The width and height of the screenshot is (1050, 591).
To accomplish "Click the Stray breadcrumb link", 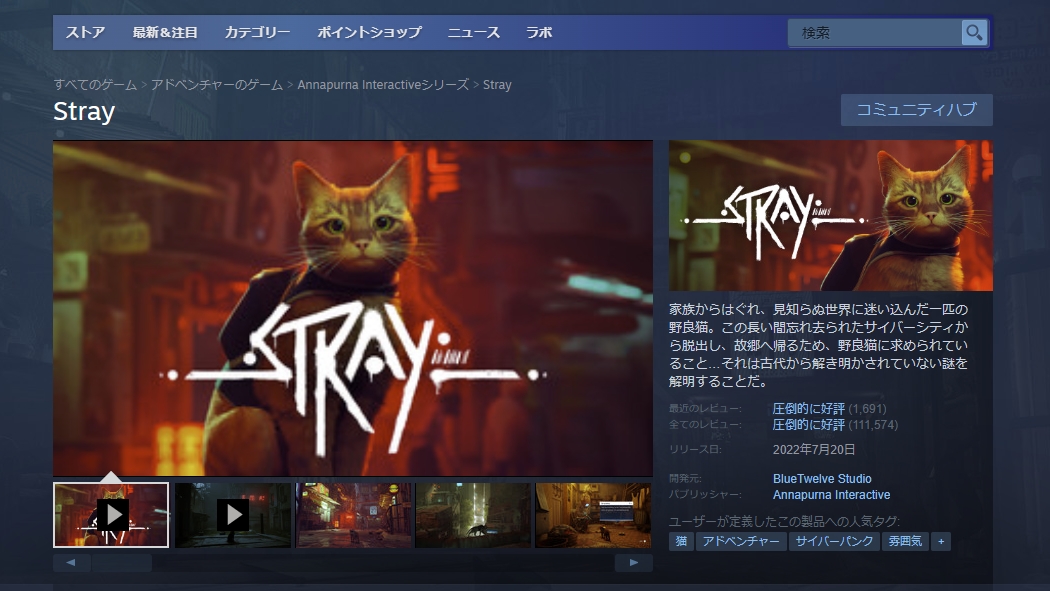I will click(497, 85).
